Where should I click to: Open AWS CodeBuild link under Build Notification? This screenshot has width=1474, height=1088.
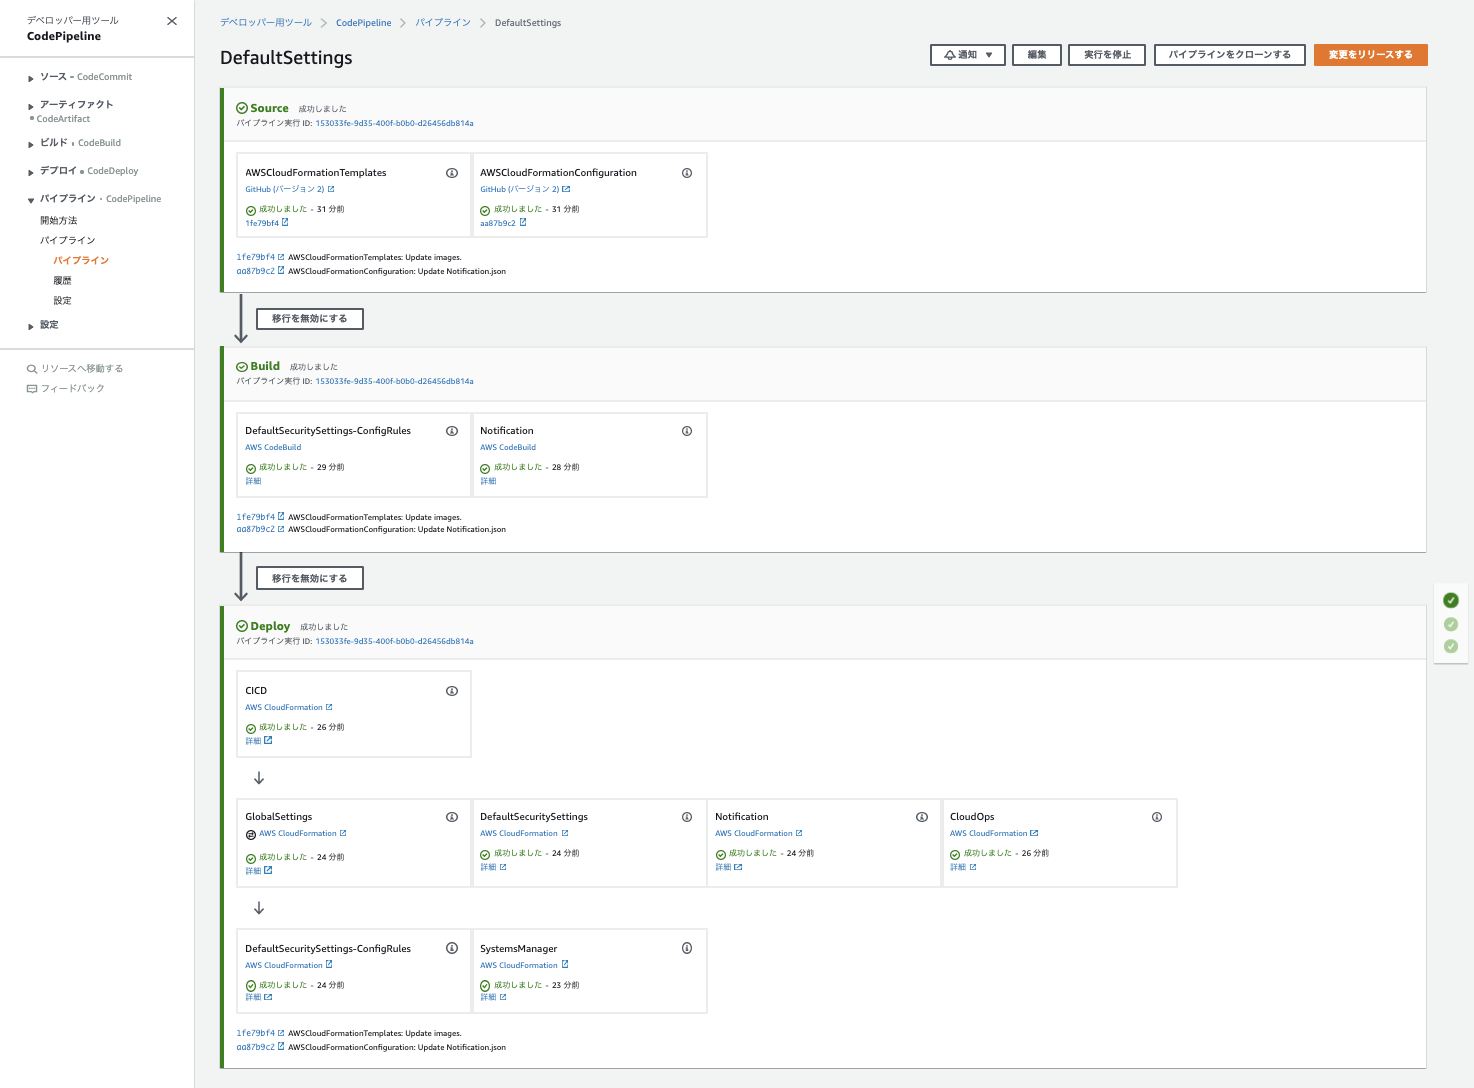508,448
